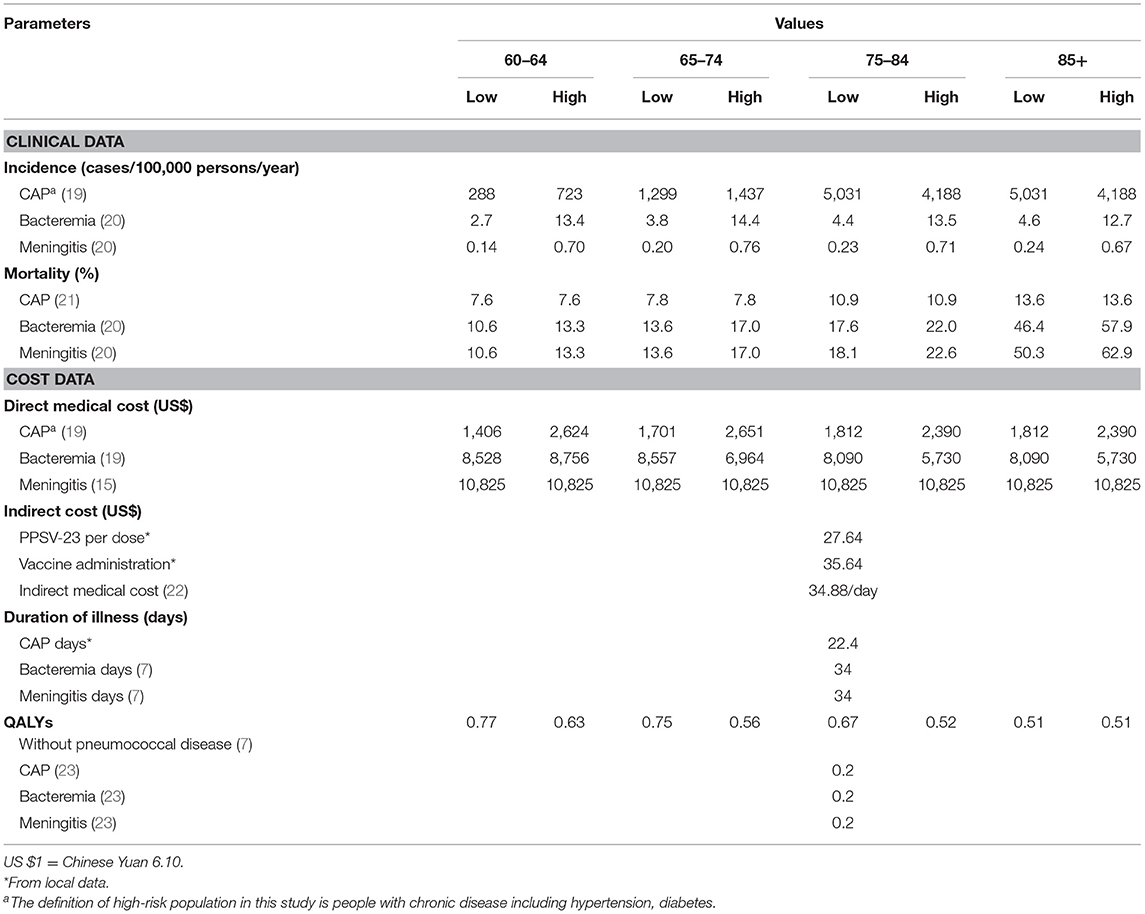Image resolution: width=1145 pixels, height=914 pixels.
Task: Click indirect medical cost value 34.88/day
Action: click(843, 591)
